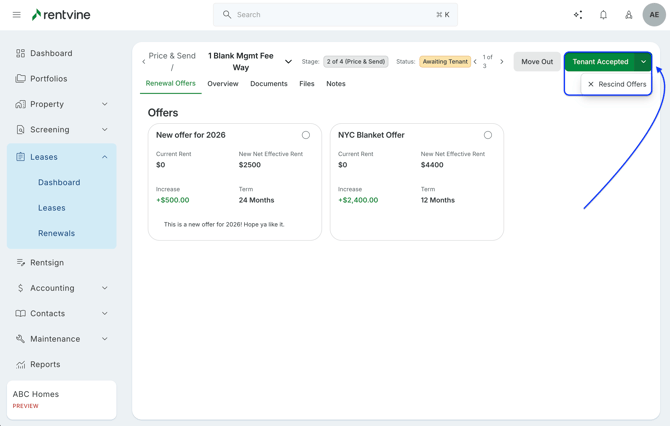Open the dropdown beside 1 Blank Mgmt Fee Way
670x426 pixels.
[x=288, y=62]
